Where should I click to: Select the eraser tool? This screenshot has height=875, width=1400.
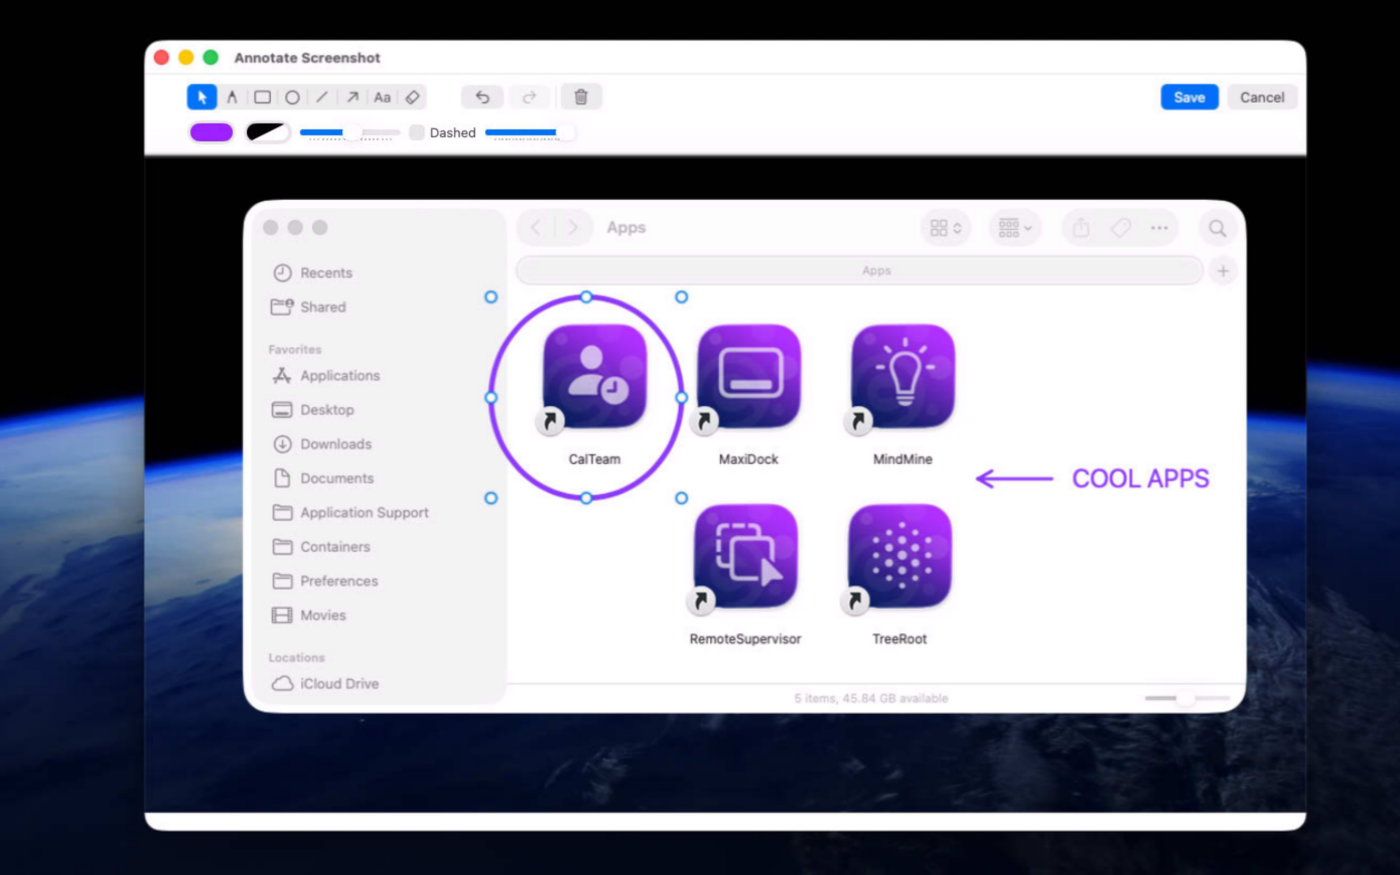(412, 97)
